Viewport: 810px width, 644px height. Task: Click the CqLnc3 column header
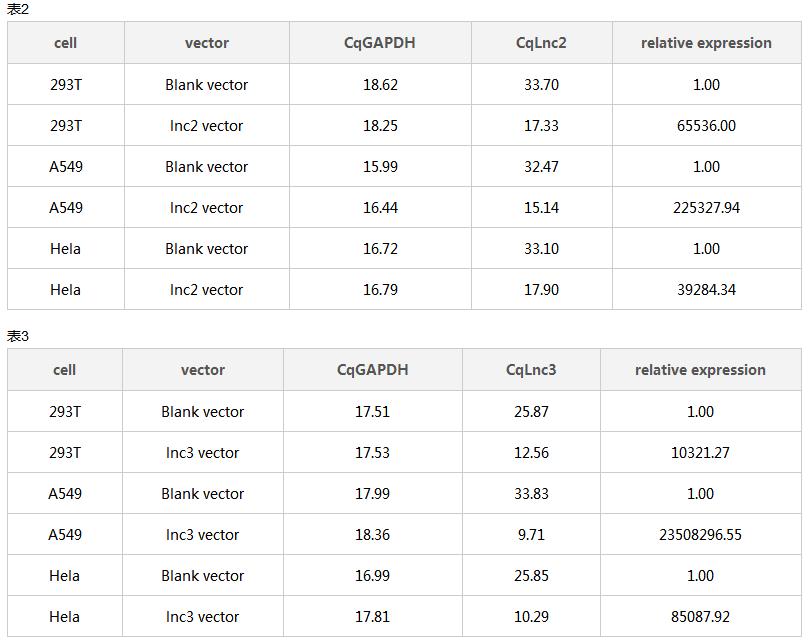click(531, 370)
